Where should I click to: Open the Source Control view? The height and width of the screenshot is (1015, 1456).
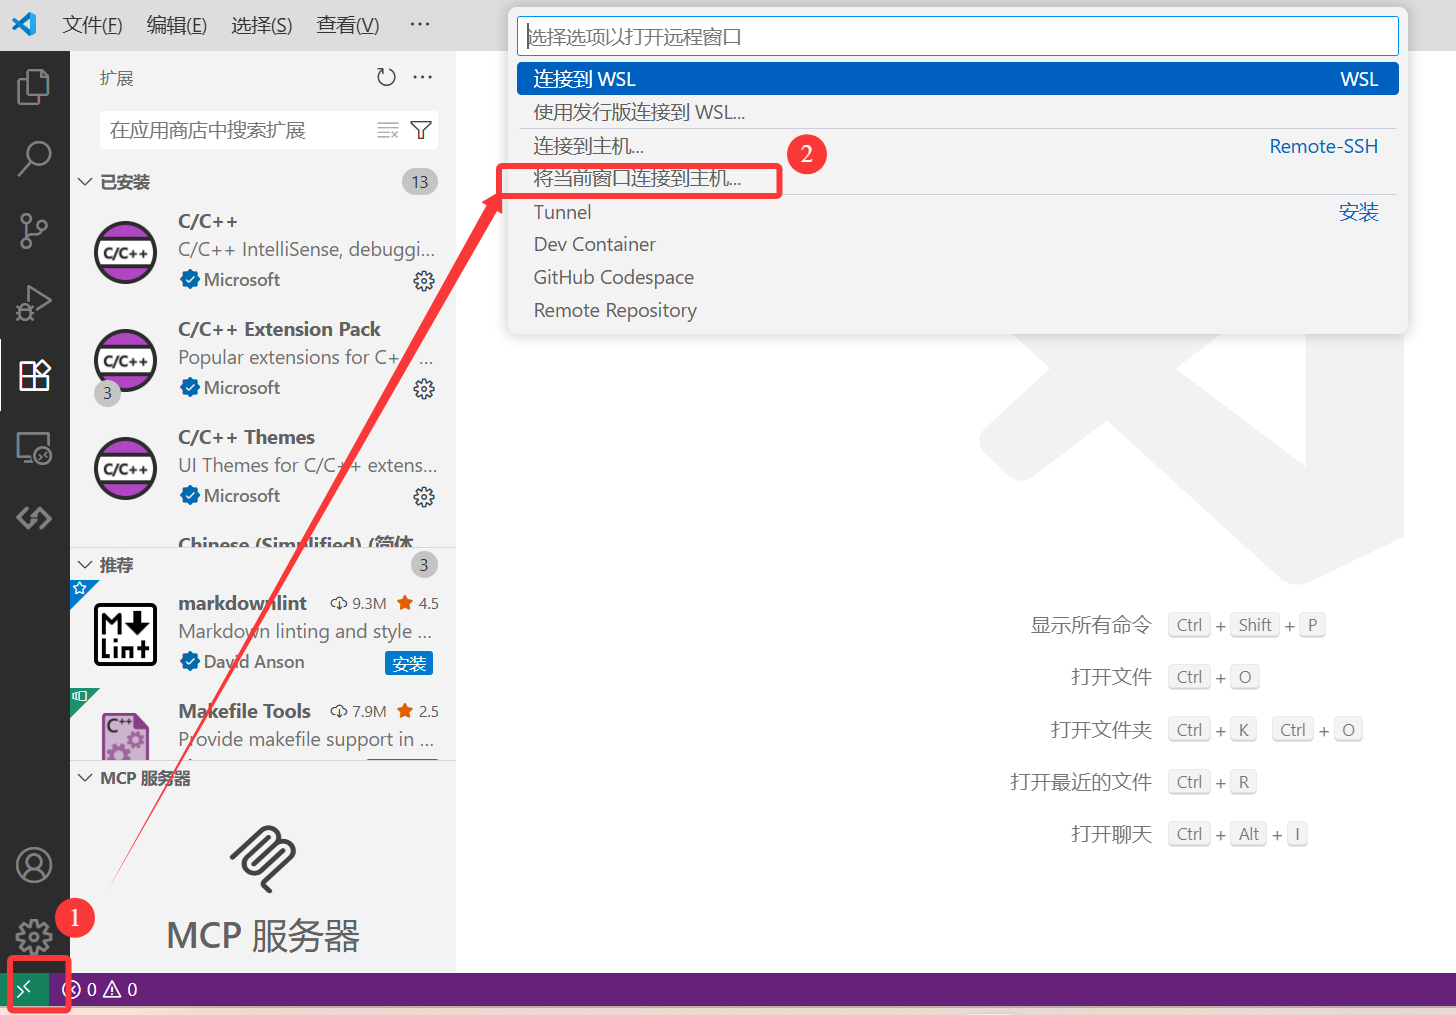[x=34, y=230]
